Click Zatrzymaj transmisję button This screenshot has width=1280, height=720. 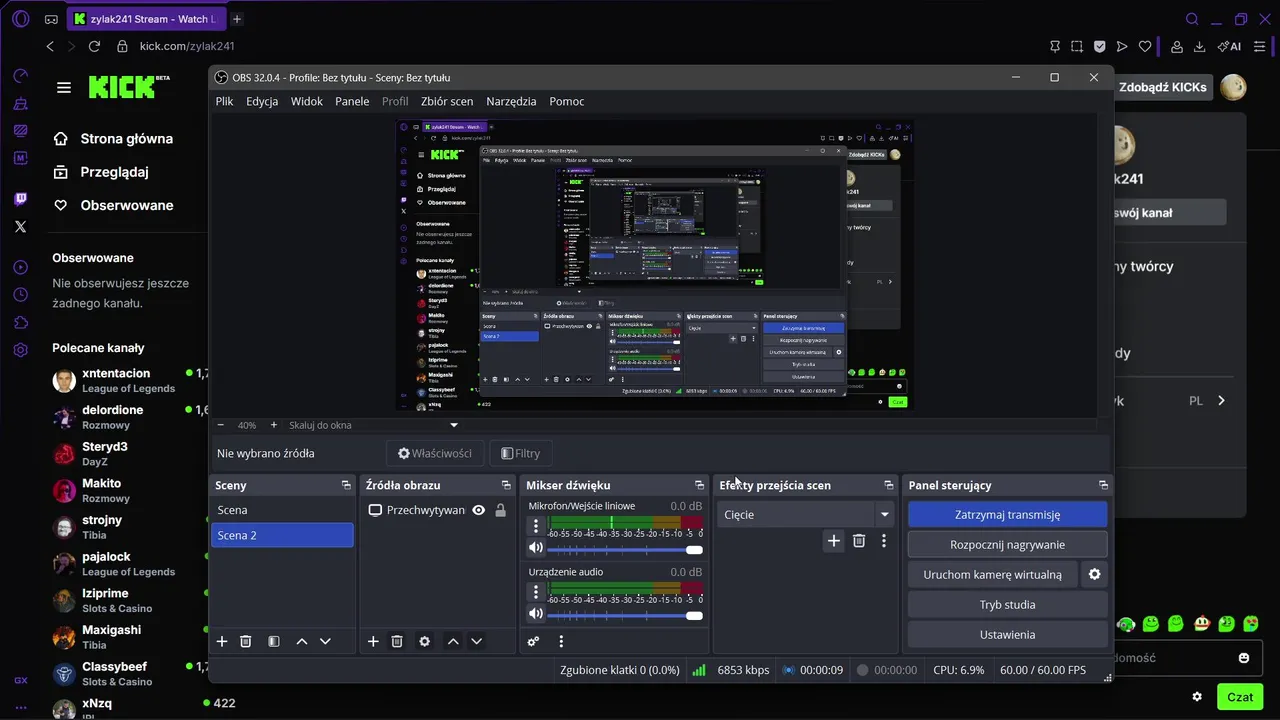[x=1007, y=515]
